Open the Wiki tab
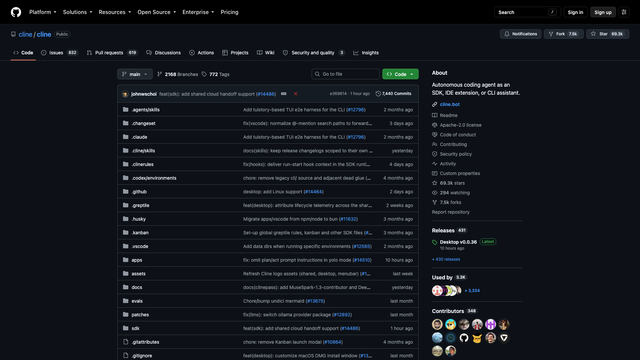Viewport: 640px width, 360px height. [x=266, y=53]
